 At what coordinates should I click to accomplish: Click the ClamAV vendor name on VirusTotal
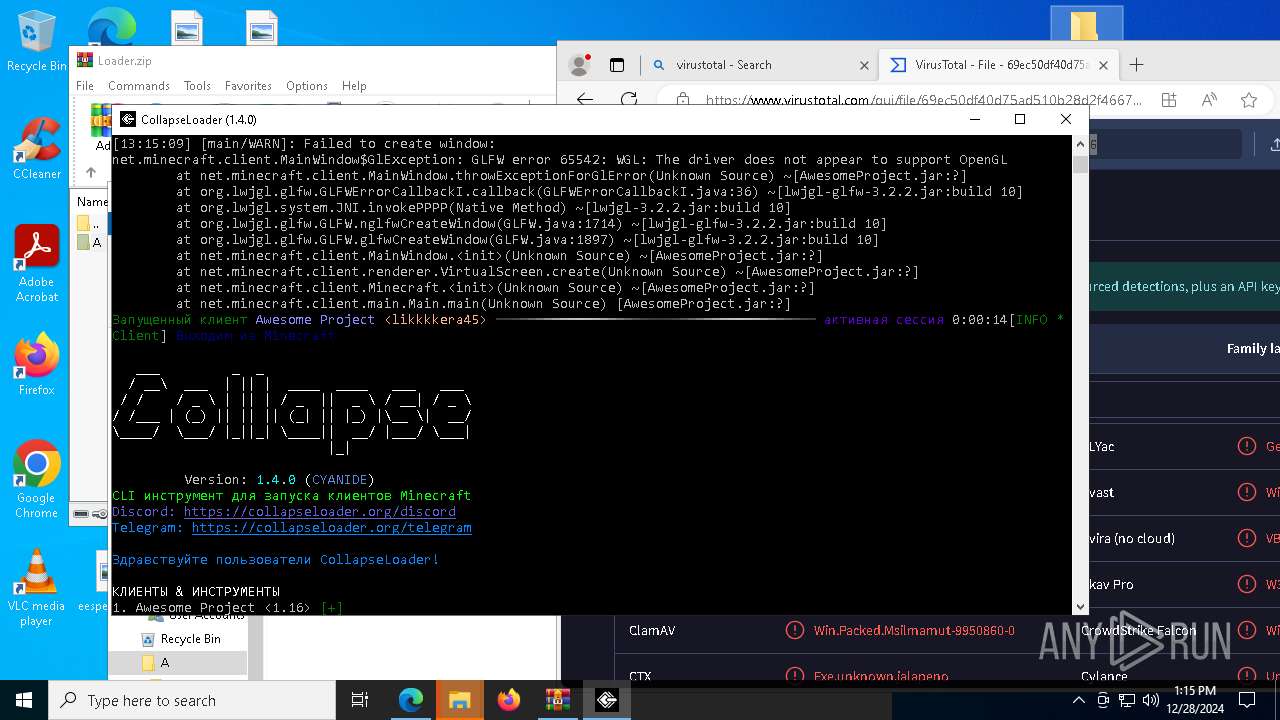(x=652, y=630)
